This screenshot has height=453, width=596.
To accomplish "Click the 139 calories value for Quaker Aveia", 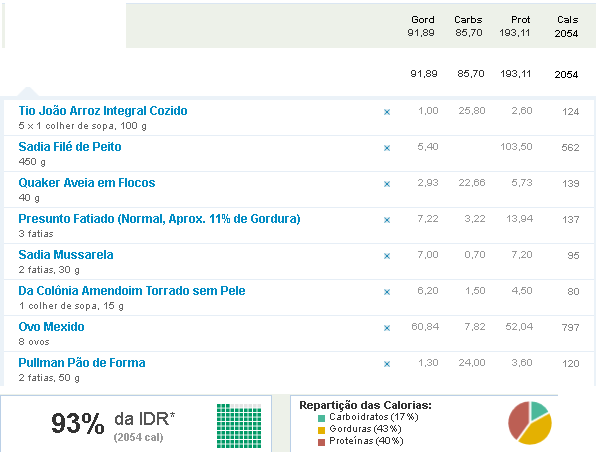I will pyautogui.click(x=571, y=184).
